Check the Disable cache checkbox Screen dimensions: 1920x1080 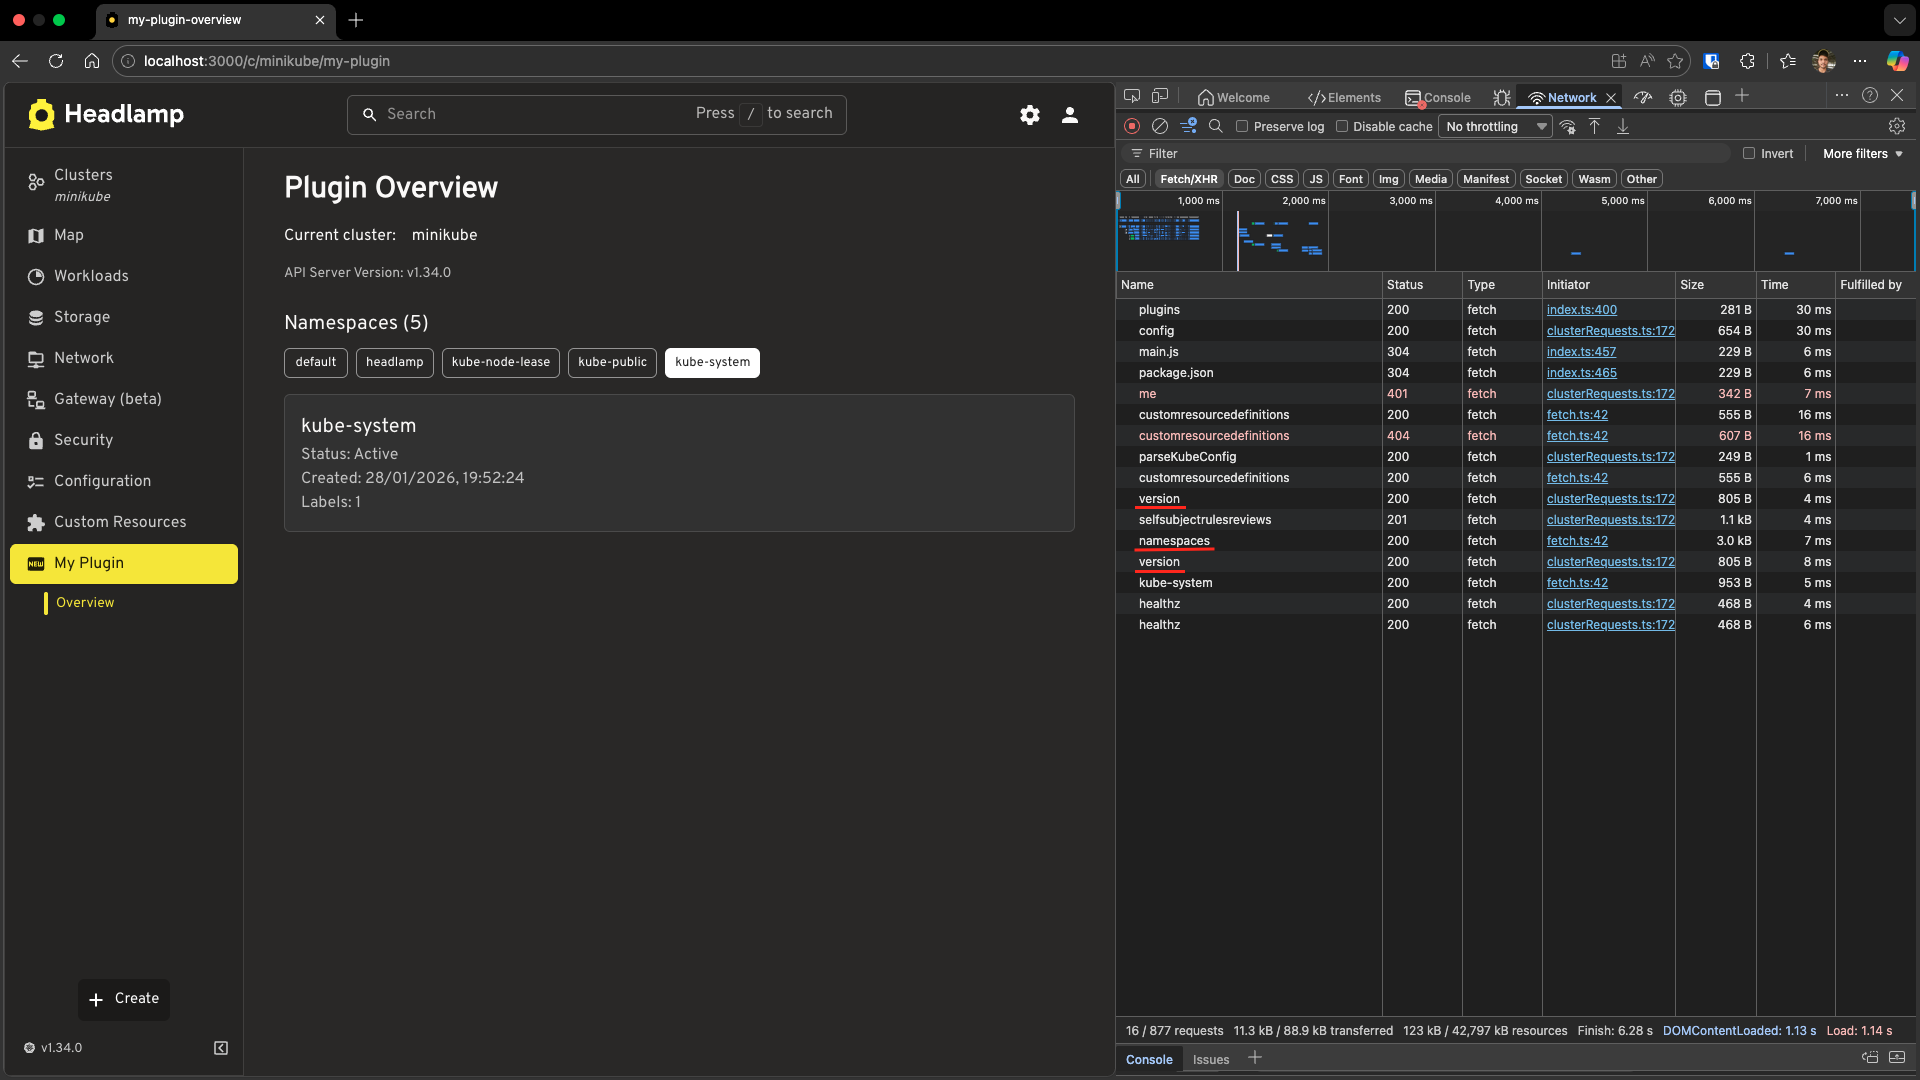point(1343,127)
